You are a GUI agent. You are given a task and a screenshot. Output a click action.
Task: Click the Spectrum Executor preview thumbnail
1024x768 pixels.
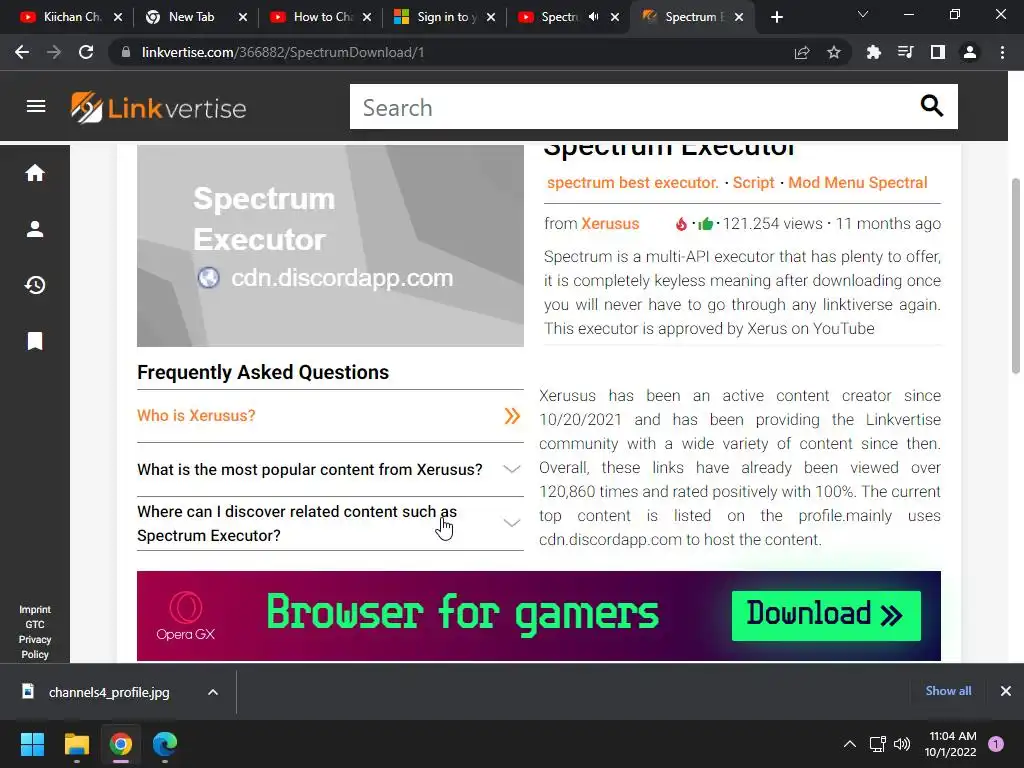click(x=330, y=246)
